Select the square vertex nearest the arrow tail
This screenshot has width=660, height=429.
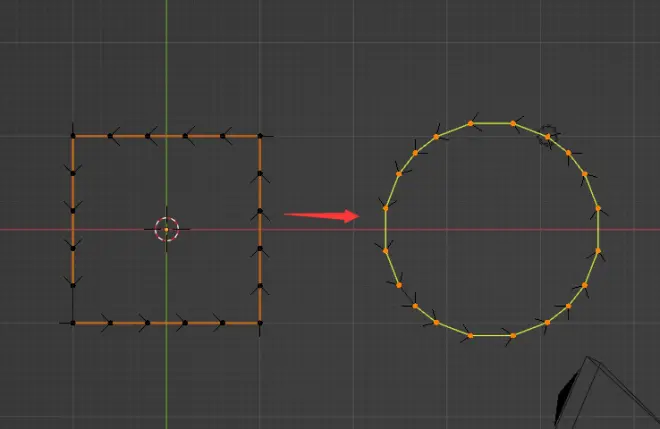(x=260, y=211)
